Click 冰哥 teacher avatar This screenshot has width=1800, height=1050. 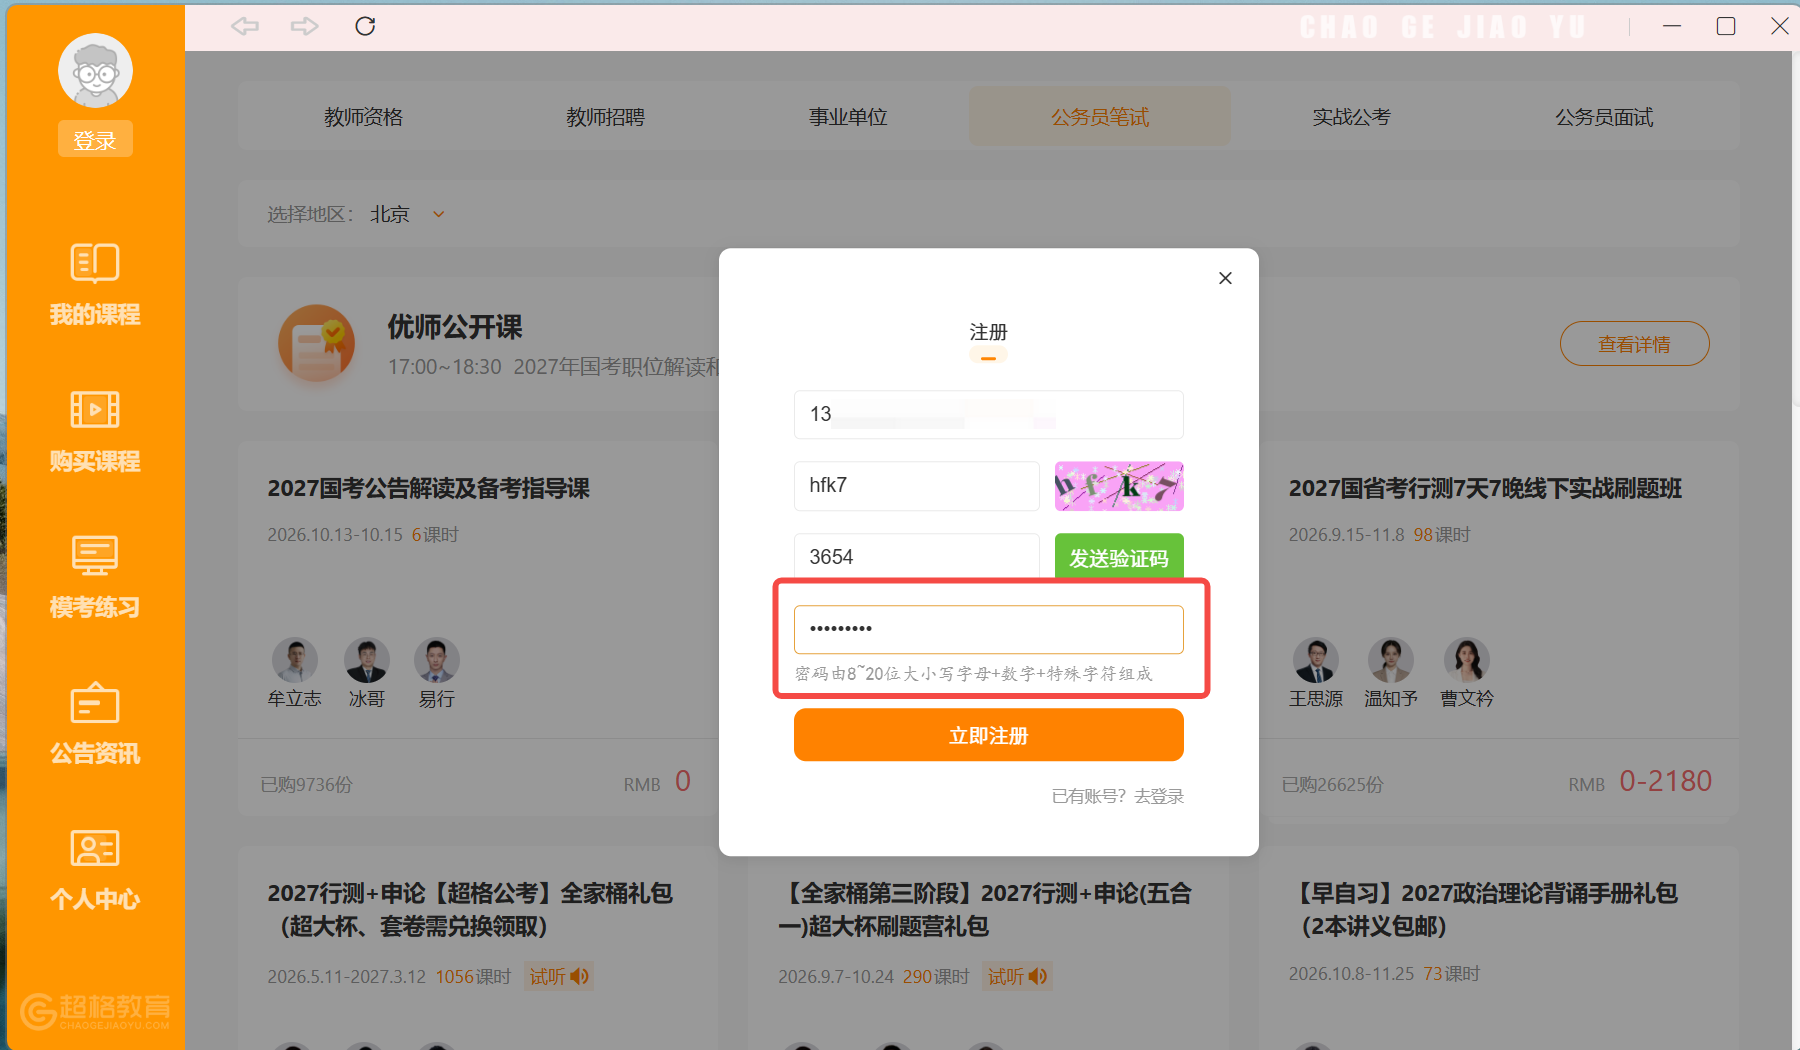click(367, 660)
